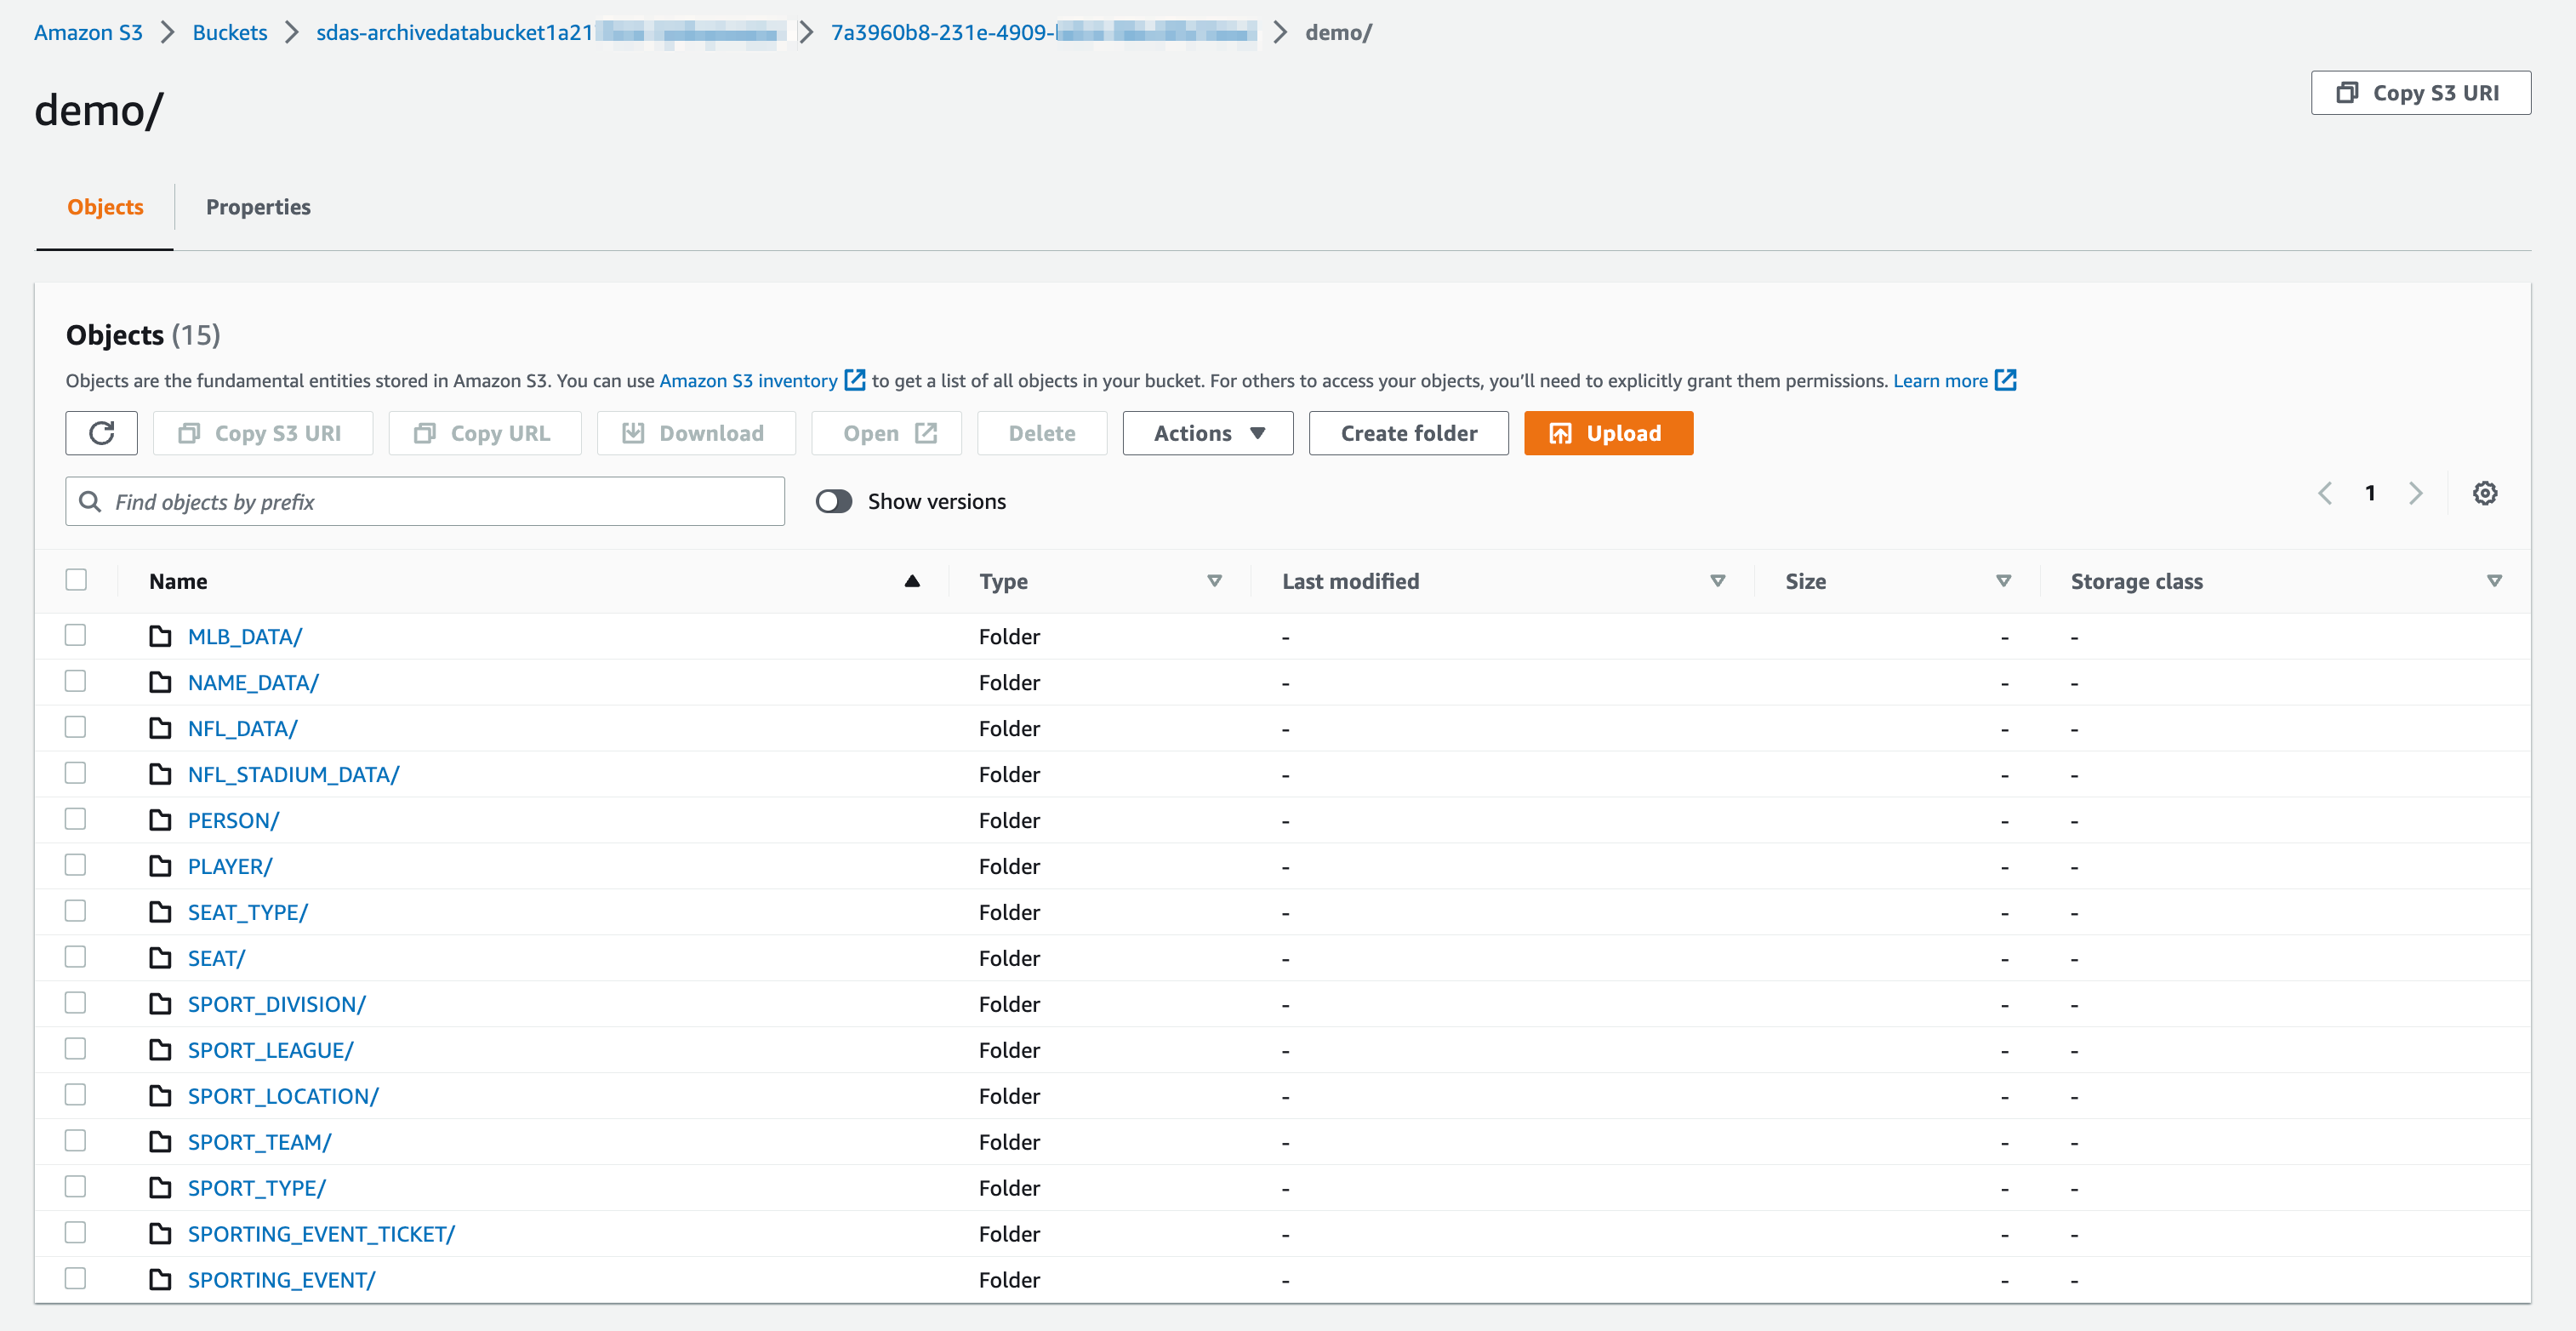
Task: Open the Actions dropdown
Action: (x=1207, y=433)
